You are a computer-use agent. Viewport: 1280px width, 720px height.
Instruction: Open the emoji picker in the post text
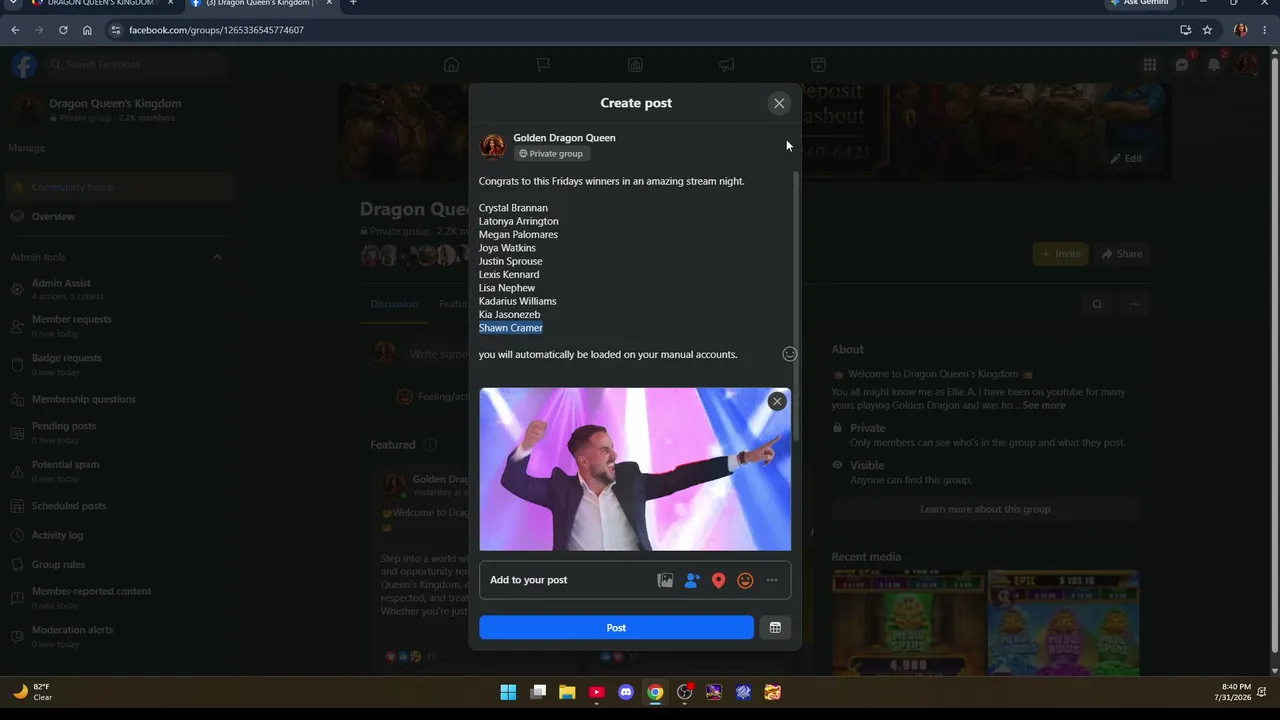789,354
